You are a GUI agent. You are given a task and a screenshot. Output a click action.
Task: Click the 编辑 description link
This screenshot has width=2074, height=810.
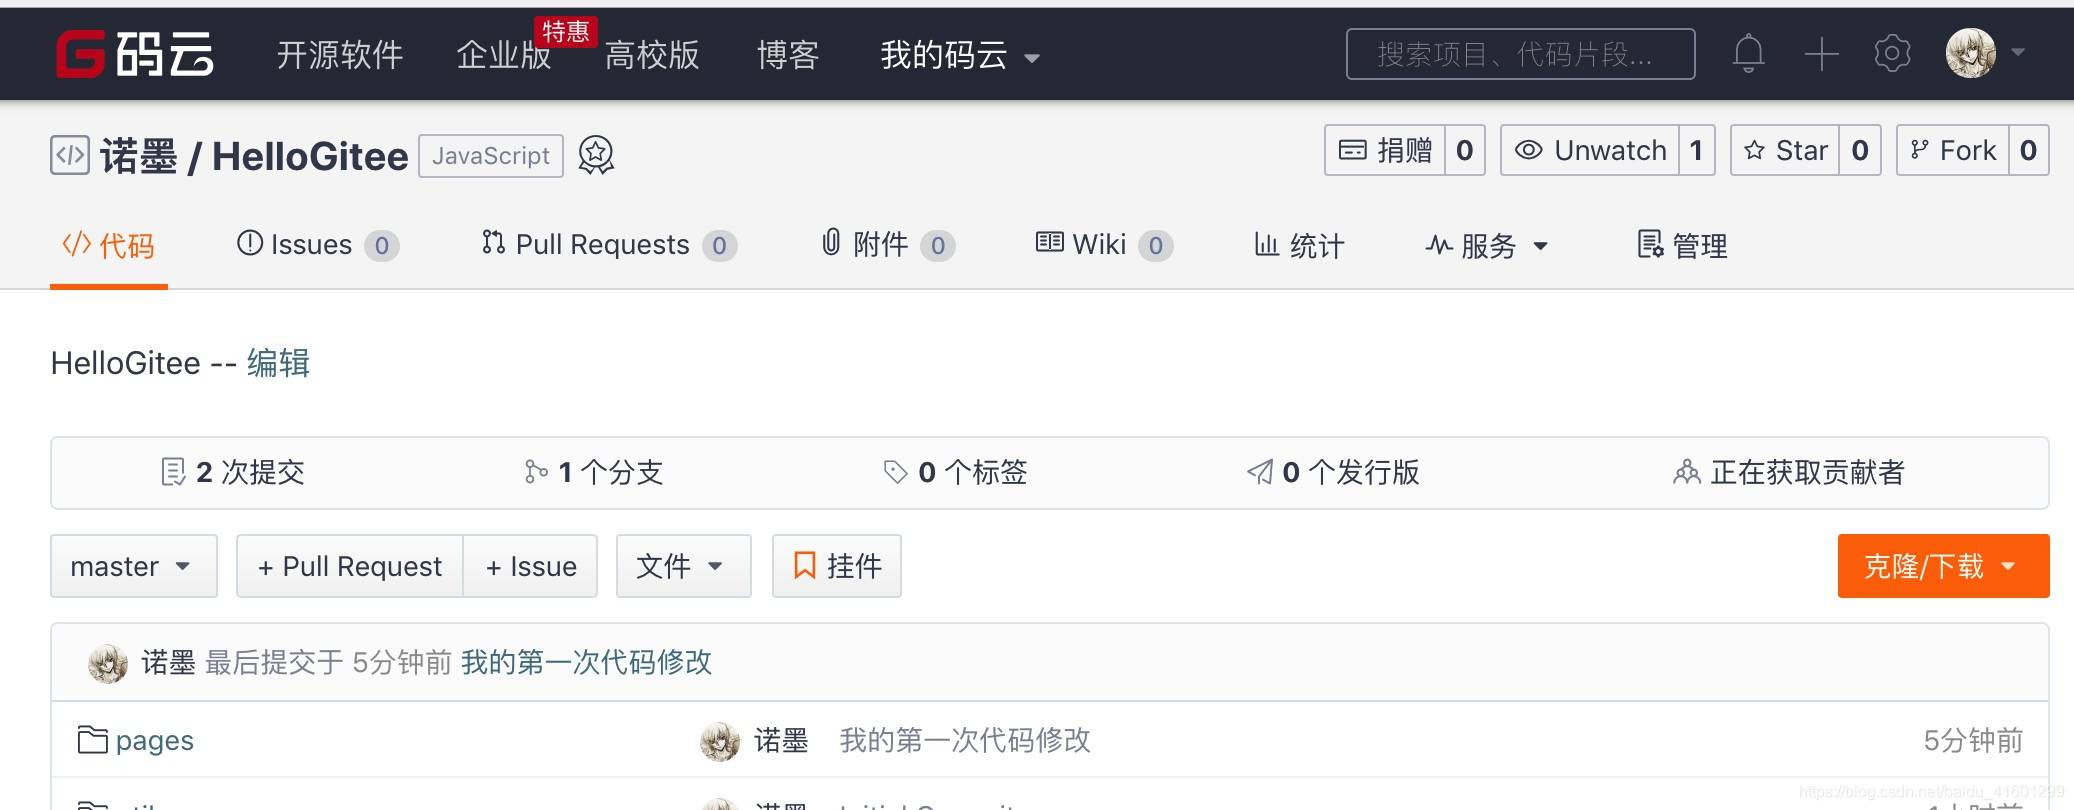coord(278,363)
